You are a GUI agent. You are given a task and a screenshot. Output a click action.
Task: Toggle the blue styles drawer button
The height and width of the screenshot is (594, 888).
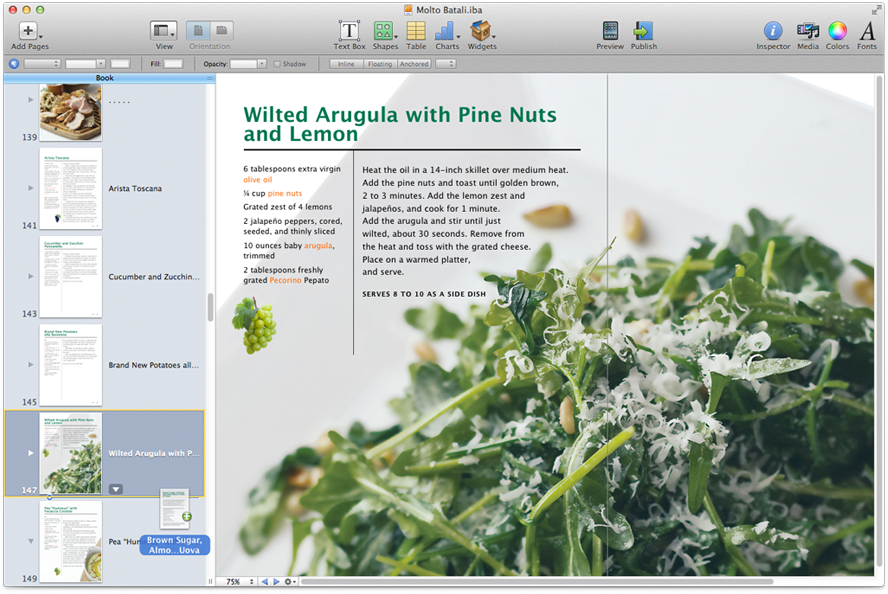click(x=14, y=64)
